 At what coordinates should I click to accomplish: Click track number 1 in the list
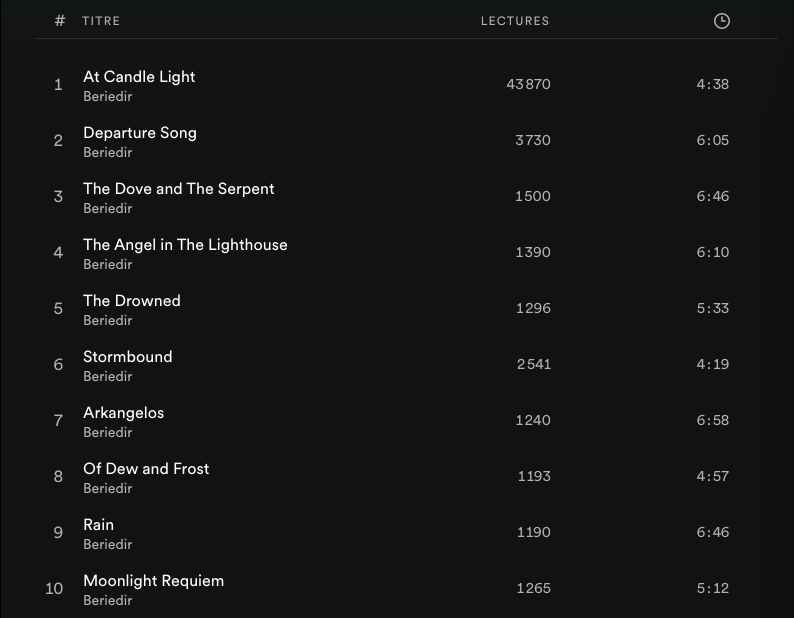click(x=58, y=84)
